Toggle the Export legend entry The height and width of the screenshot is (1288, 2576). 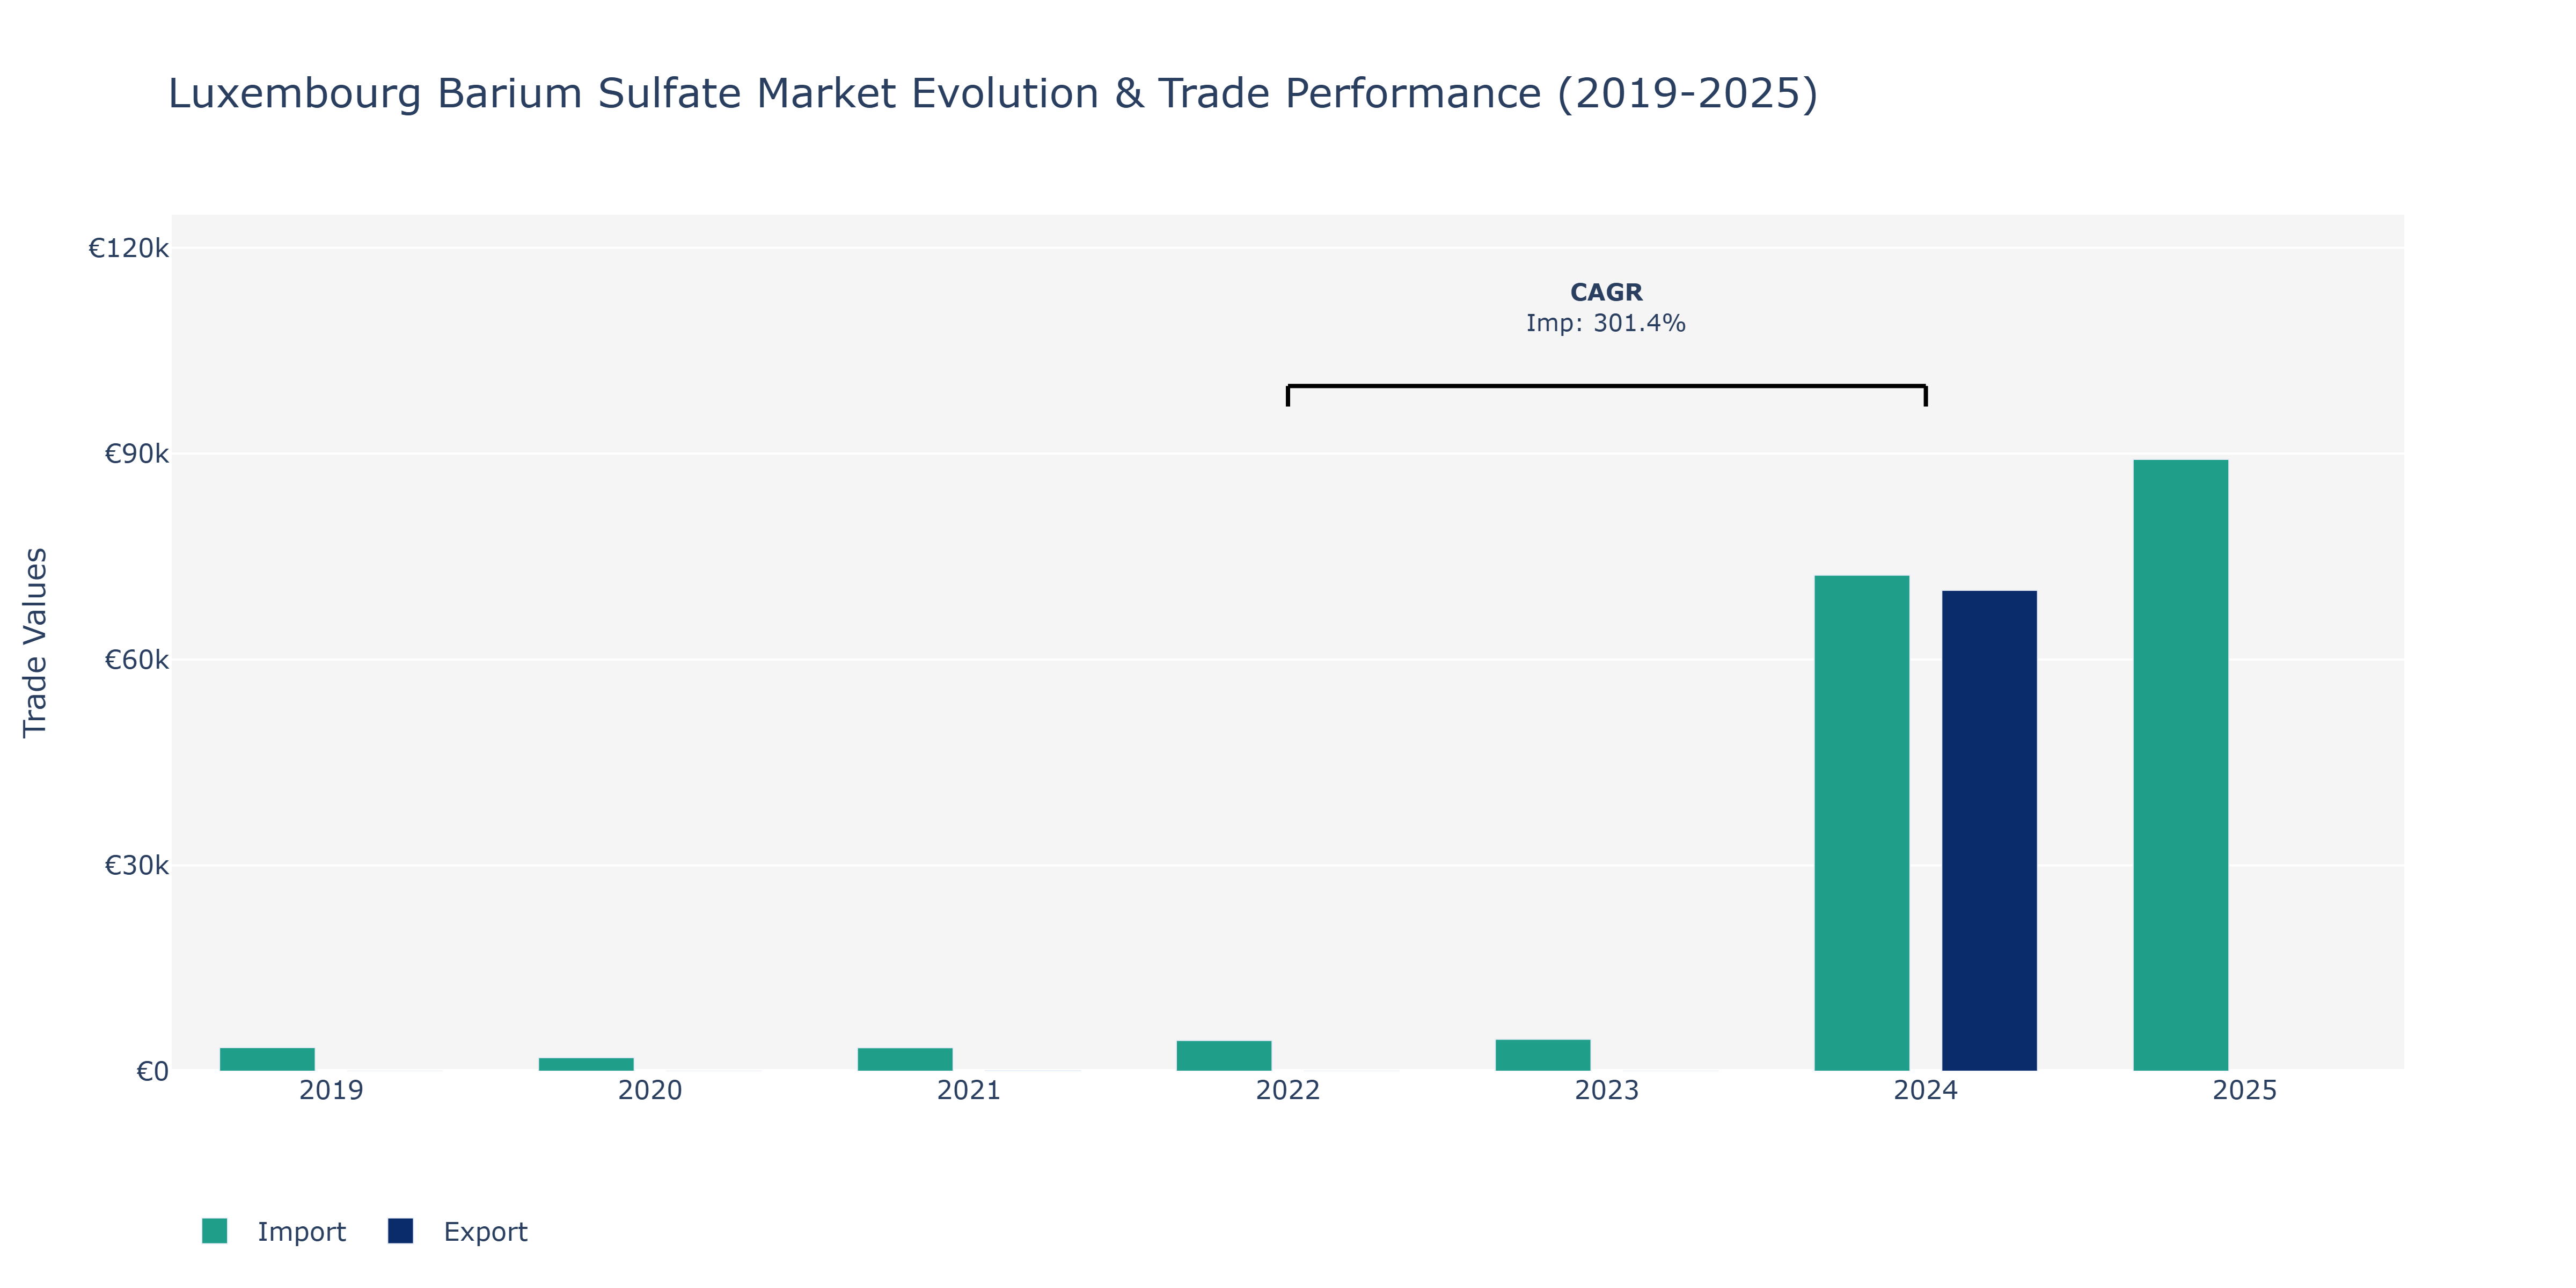(x=458, y=1231)
